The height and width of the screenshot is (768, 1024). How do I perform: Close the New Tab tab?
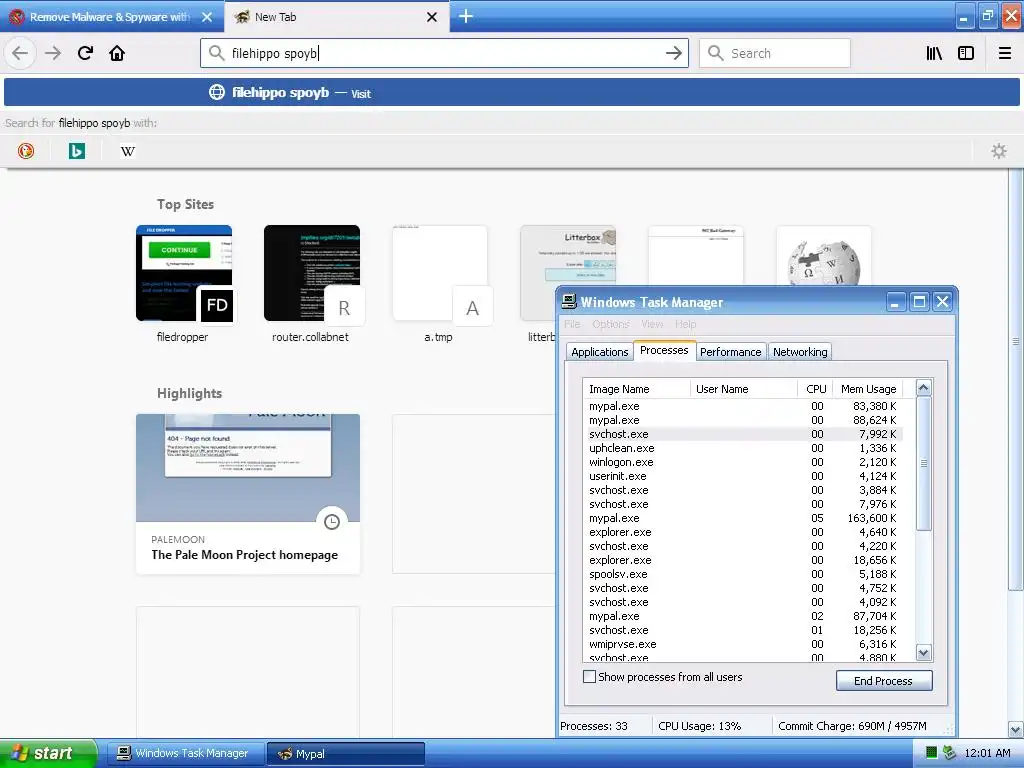pos(432,17)
